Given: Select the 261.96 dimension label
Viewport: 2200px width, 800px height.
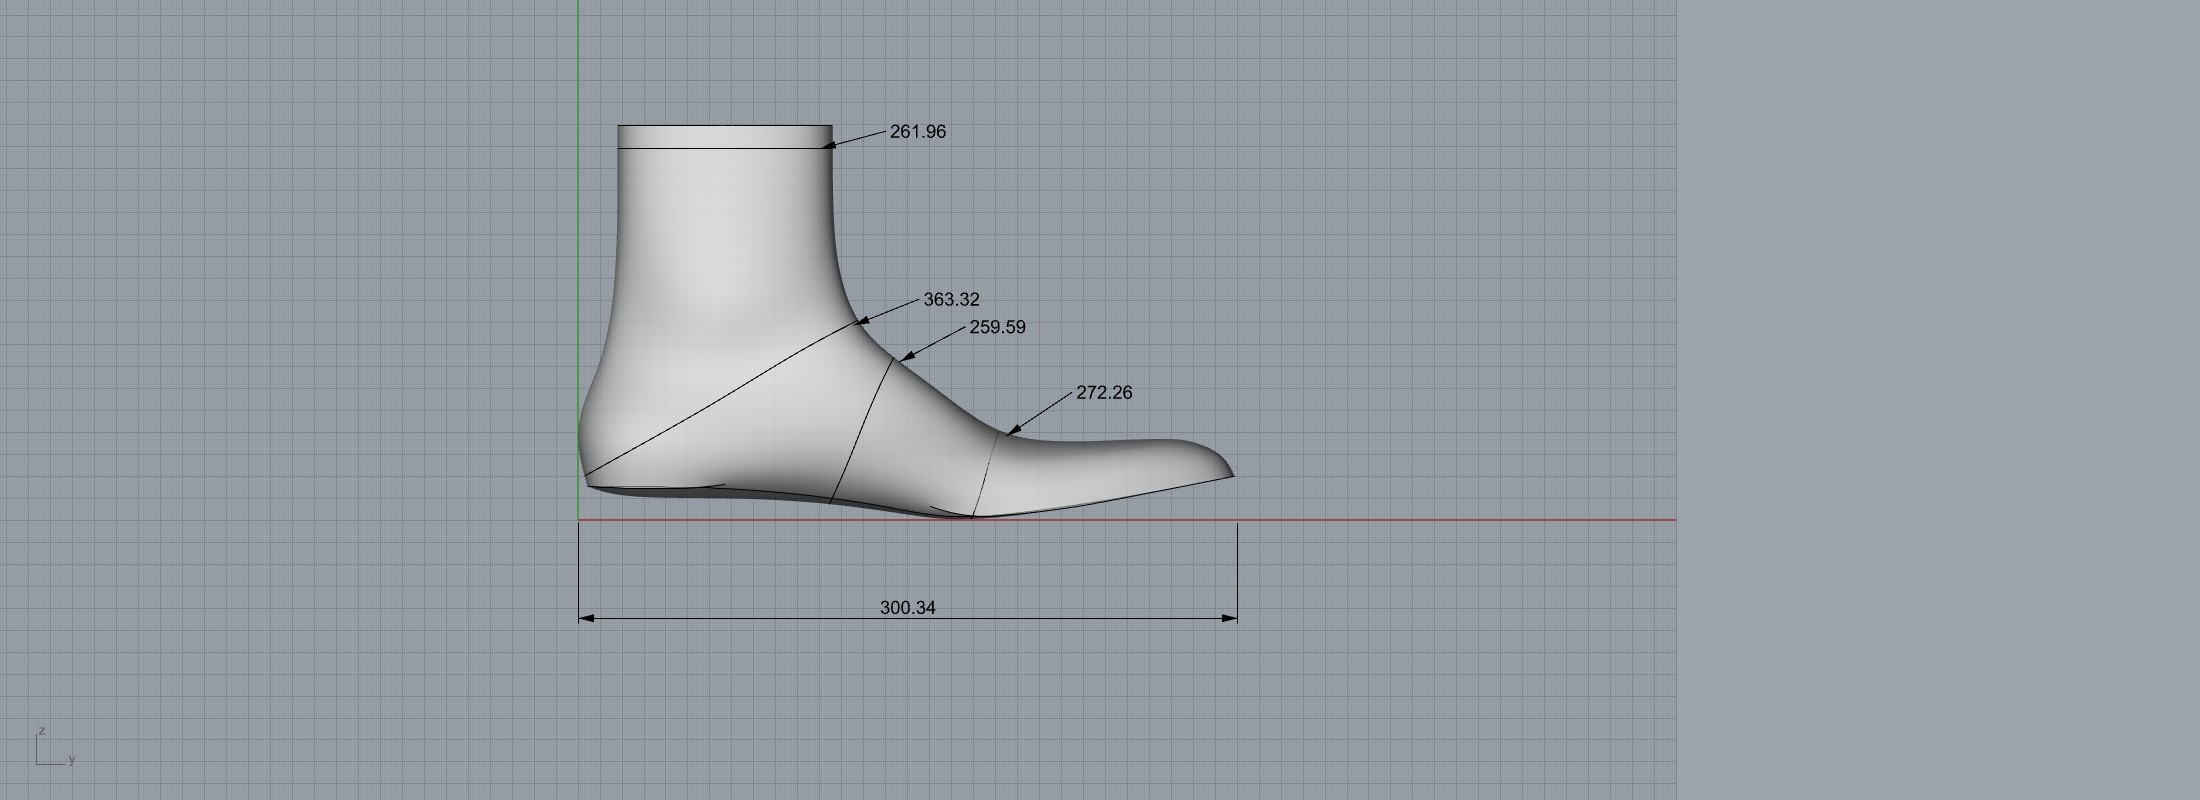Looking at the screenshot, I should (917, 132).
